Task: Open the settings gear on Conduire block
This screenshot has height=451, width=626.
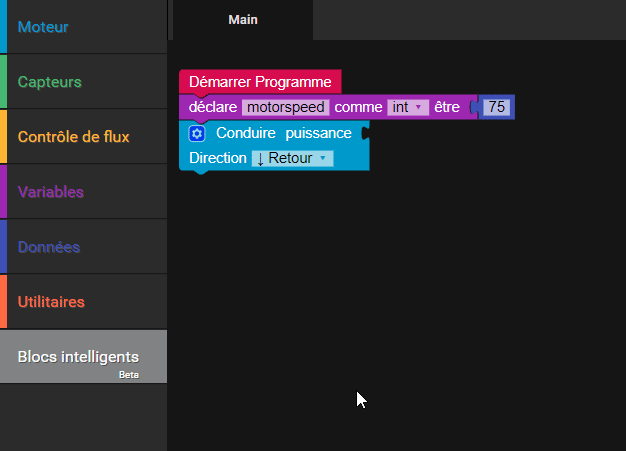Action: [x=197, y=133]
